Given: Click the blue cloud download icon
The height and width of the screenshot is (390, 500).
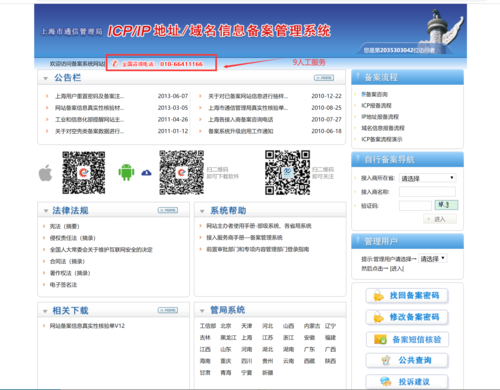Looking at the screenshot, I should click(x=146, y=173).
